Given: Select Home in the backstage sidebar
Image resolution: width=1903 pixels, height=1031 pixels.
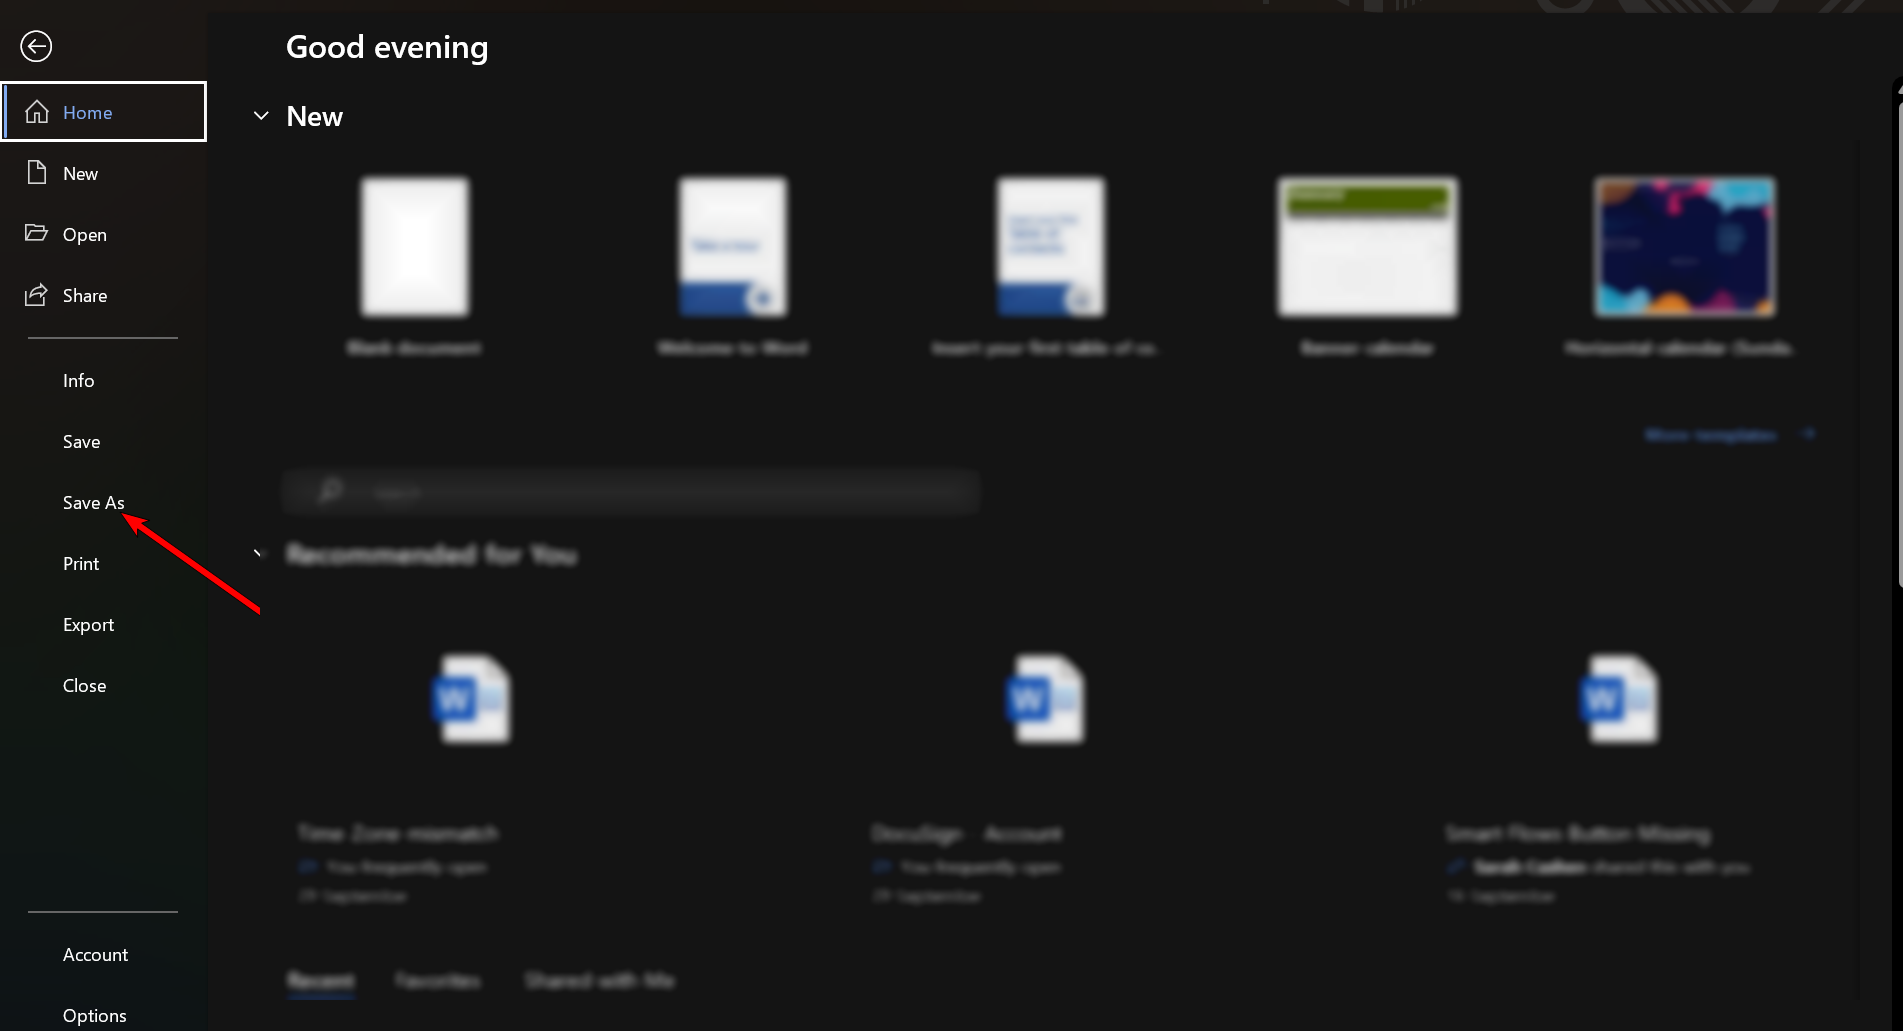Looking at the screenshot, I should pyautogui.click(x=104, y=112).
